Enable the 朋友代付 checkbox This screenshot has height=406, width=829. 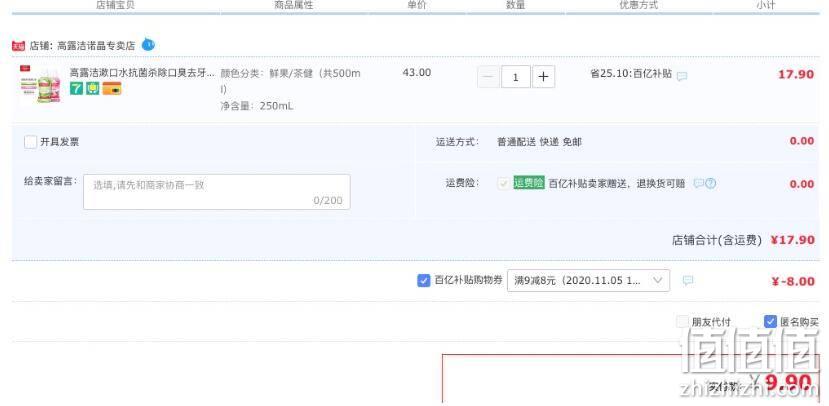683,321
